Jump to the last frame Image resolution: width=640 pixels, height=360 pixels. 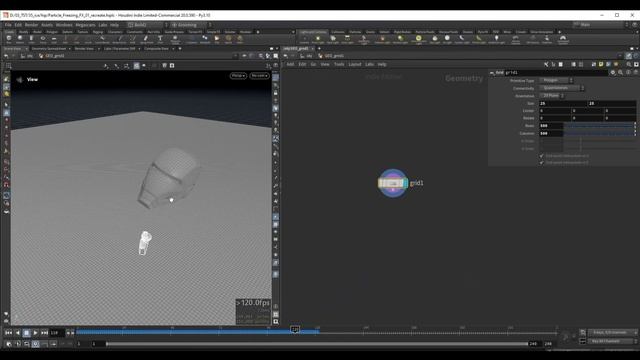coord(44,333)
